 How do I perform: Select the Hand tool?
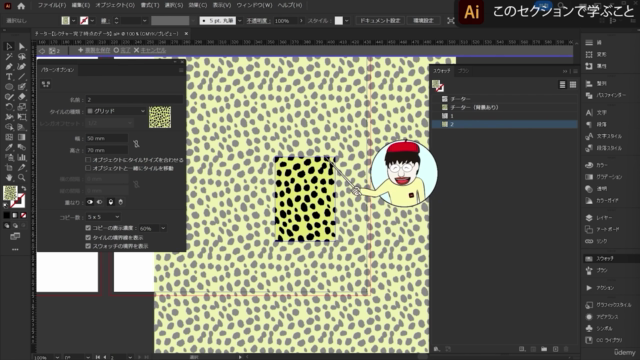tap(9, 178)
